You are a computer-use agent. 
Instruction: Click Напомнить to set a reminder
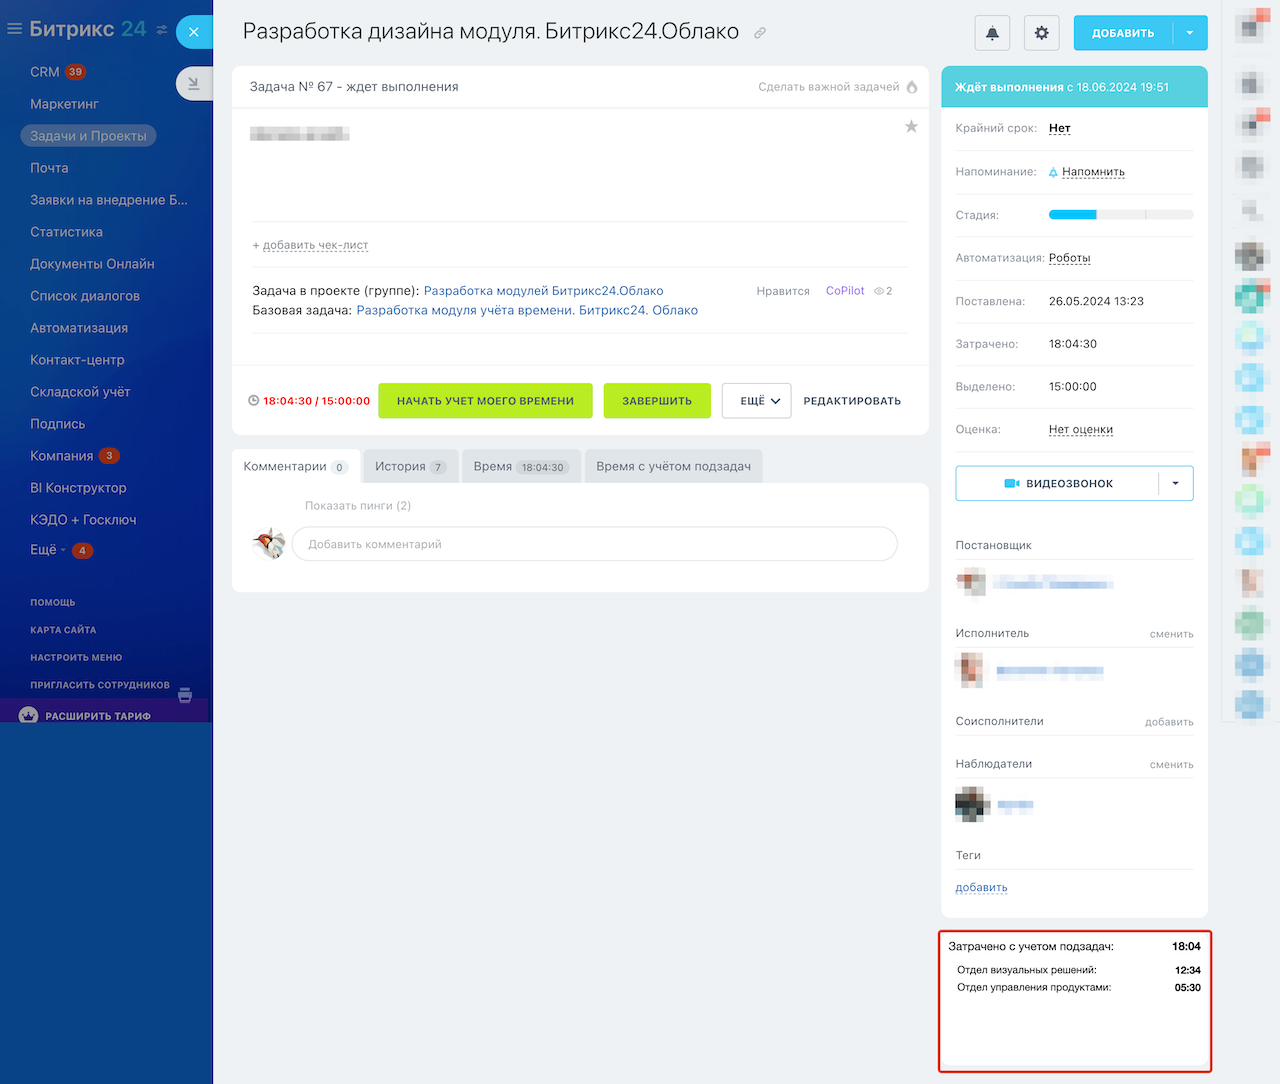point(1093,172)
